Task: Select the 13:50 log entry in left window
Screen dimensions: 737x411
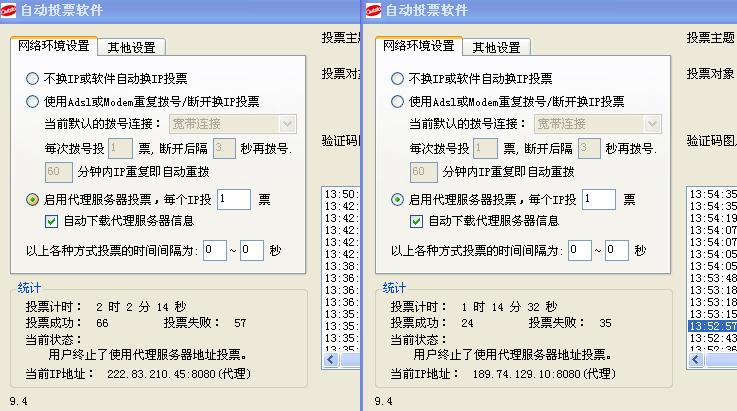Action: [x=340, y=193]
